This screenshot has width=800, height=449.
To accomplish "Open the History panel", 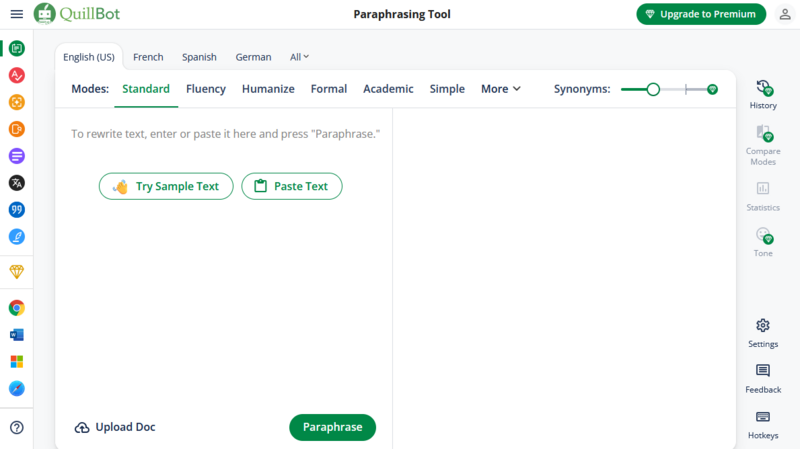I will pyautogui.click(x=763, y=94).
